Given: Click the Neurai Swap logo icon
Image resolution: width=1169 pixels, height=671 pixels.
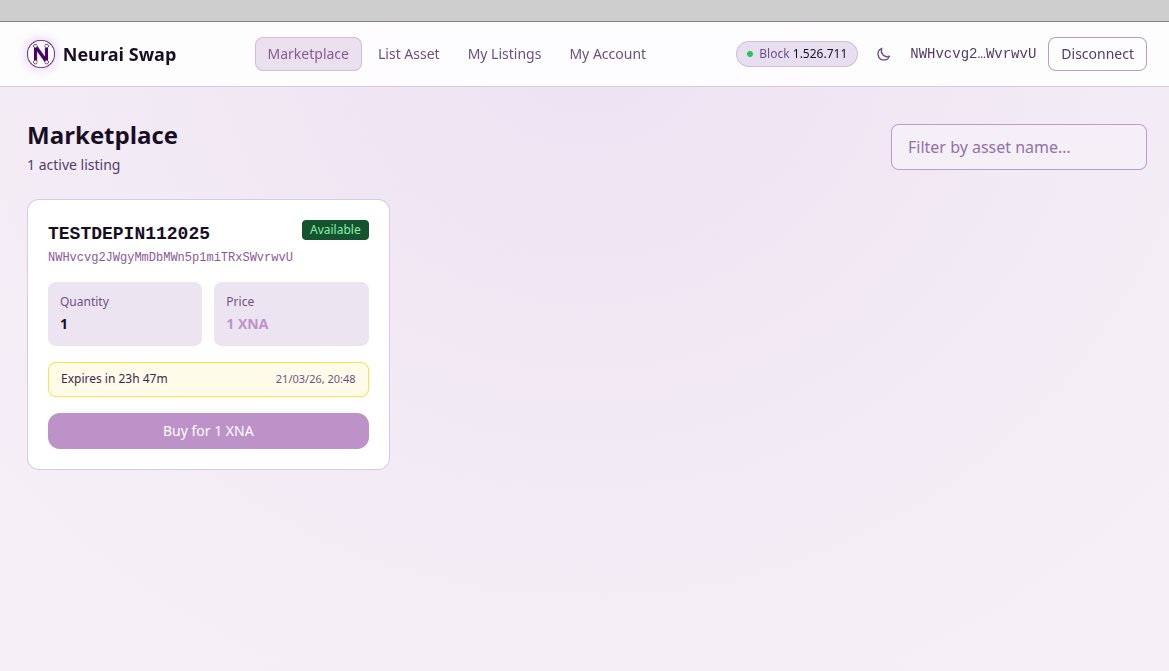Looking at the screenshot, I should 41,54.
